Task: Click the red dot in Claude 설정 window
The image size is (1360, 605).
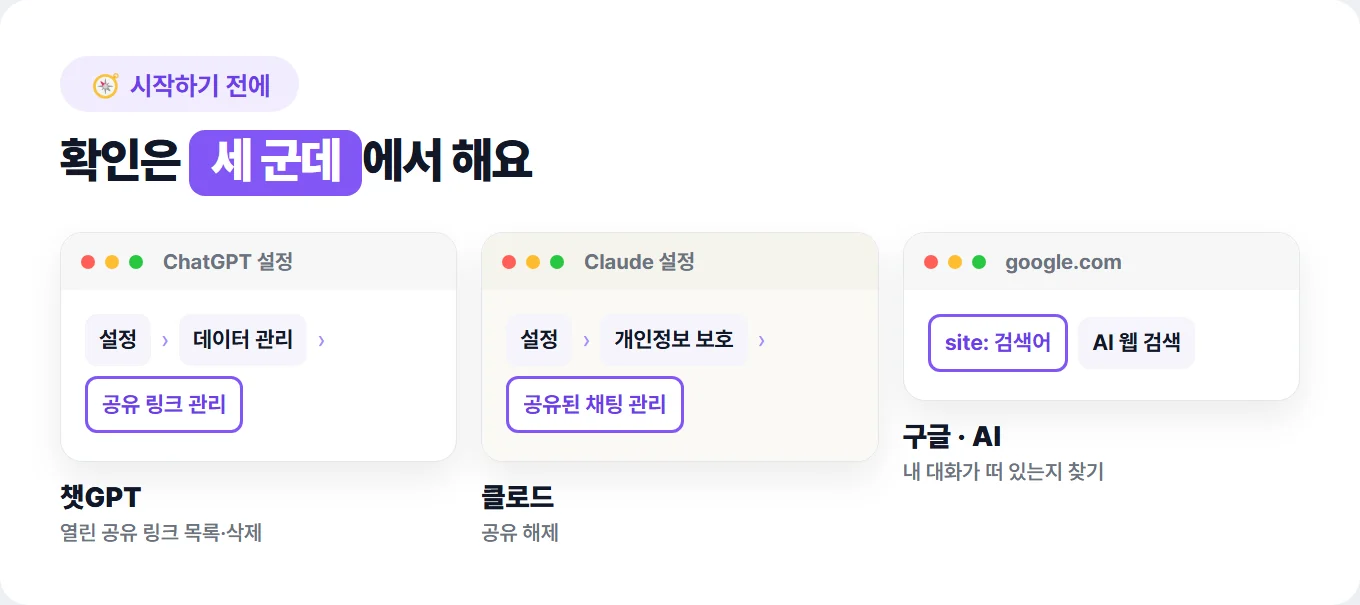Action: (509, 262)
